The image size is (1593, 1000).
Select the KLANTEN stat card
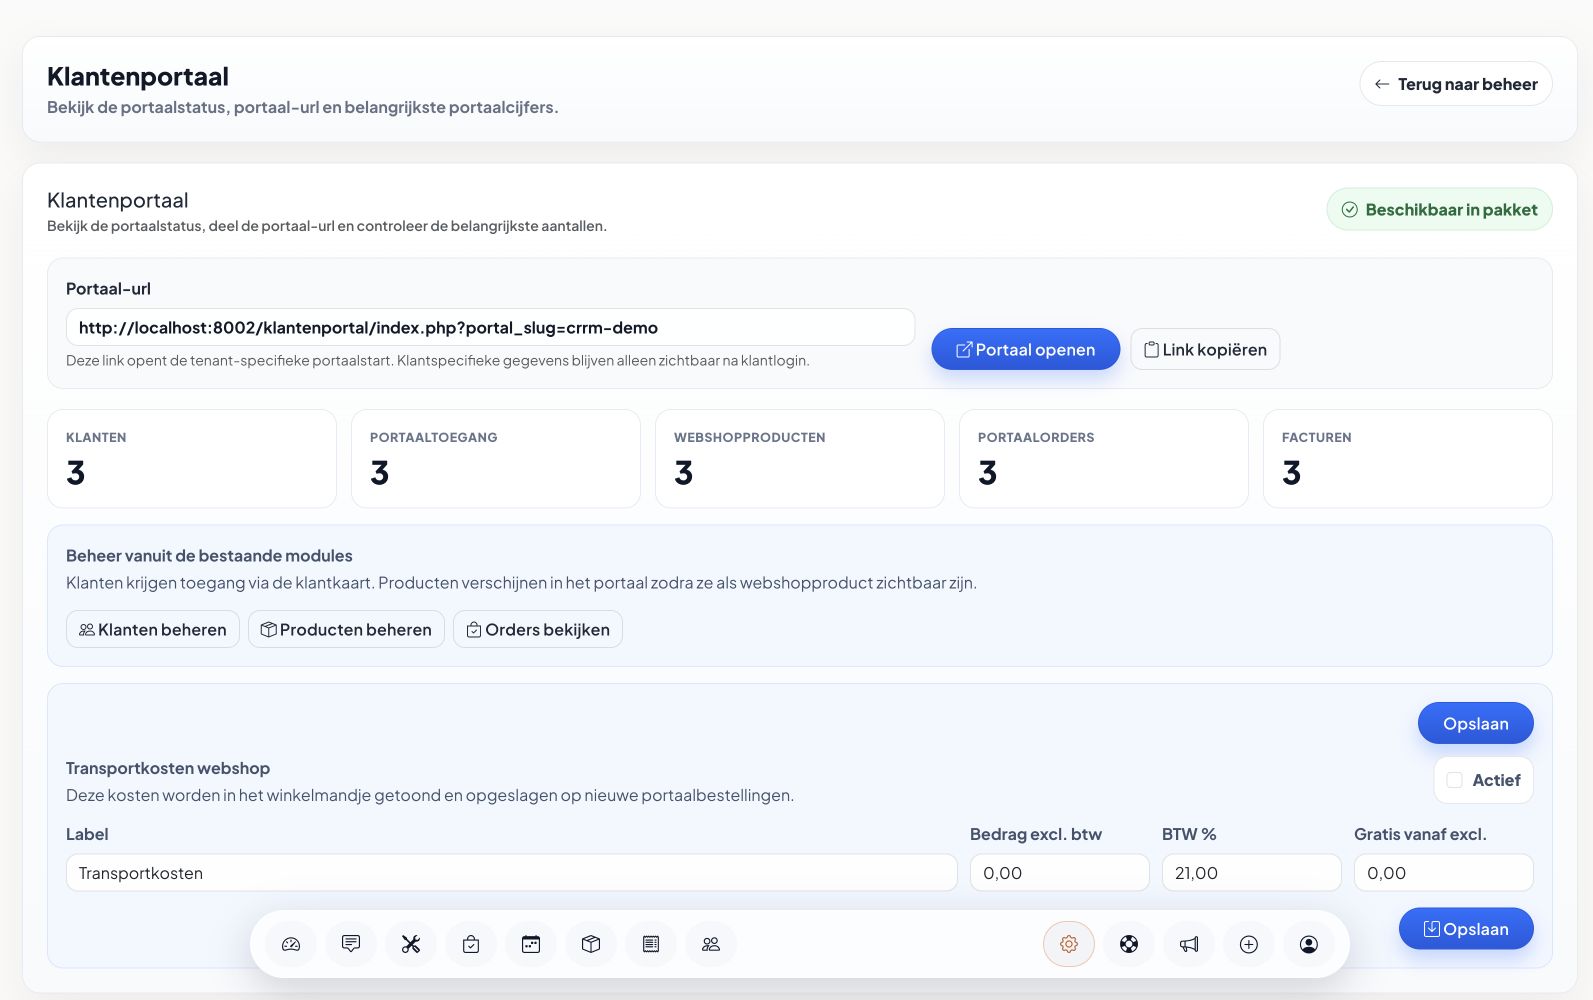[192, 459]
